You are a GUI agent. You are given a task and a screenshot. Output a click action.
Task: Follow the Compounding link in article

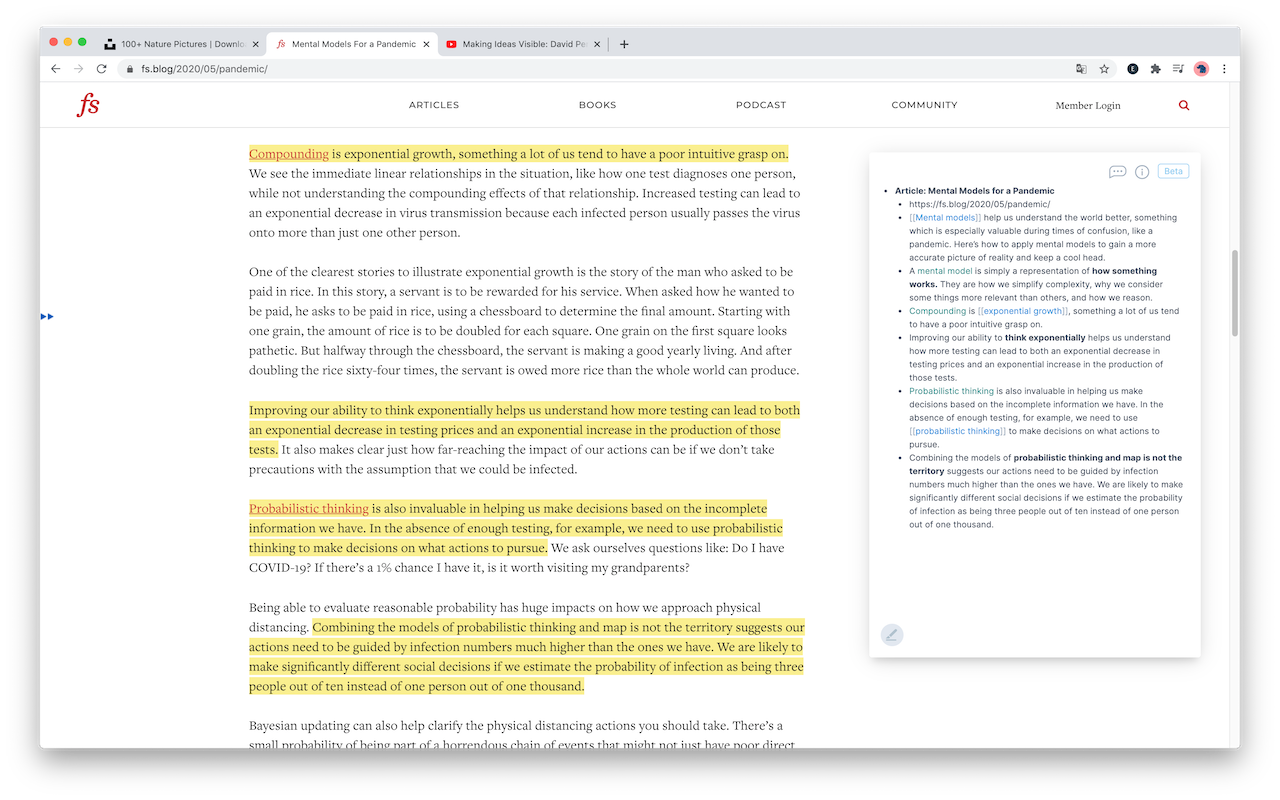tap(289, 154)
